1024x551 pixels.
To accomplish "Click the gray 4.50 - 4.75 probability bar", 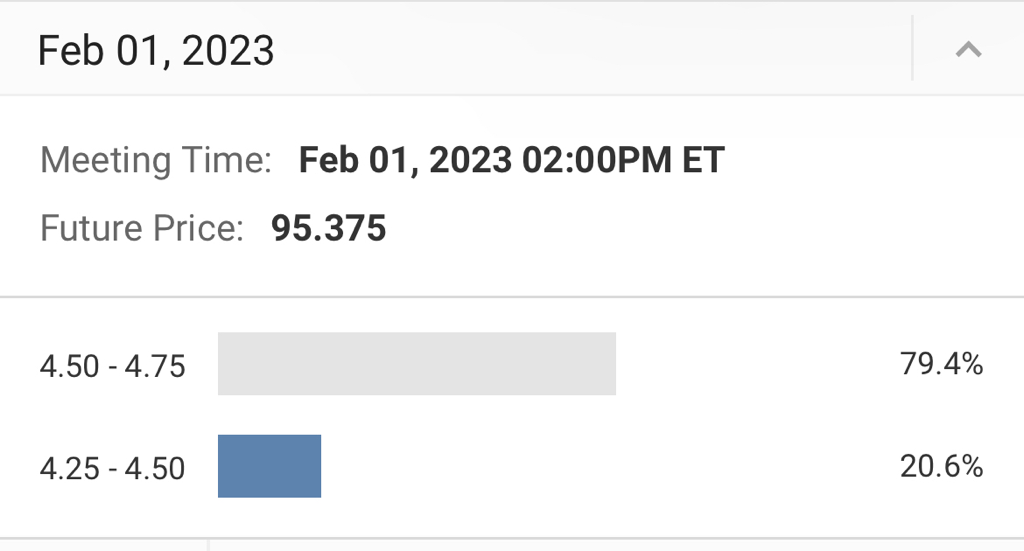I will [x=416, y=364].
